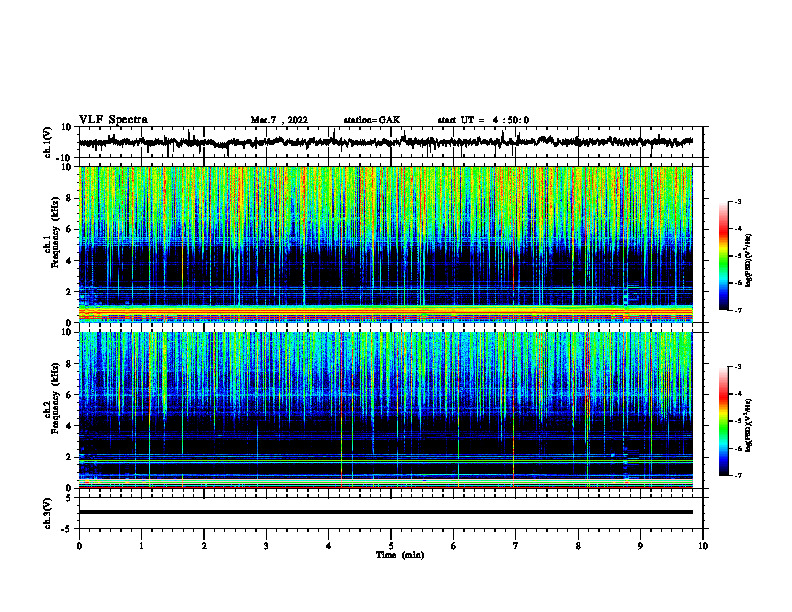The width and height of the screenshot is (792, 612).
Task: Click the "8" kHz tick on ch.2 spectrogram axis
Action: [69, 364]
